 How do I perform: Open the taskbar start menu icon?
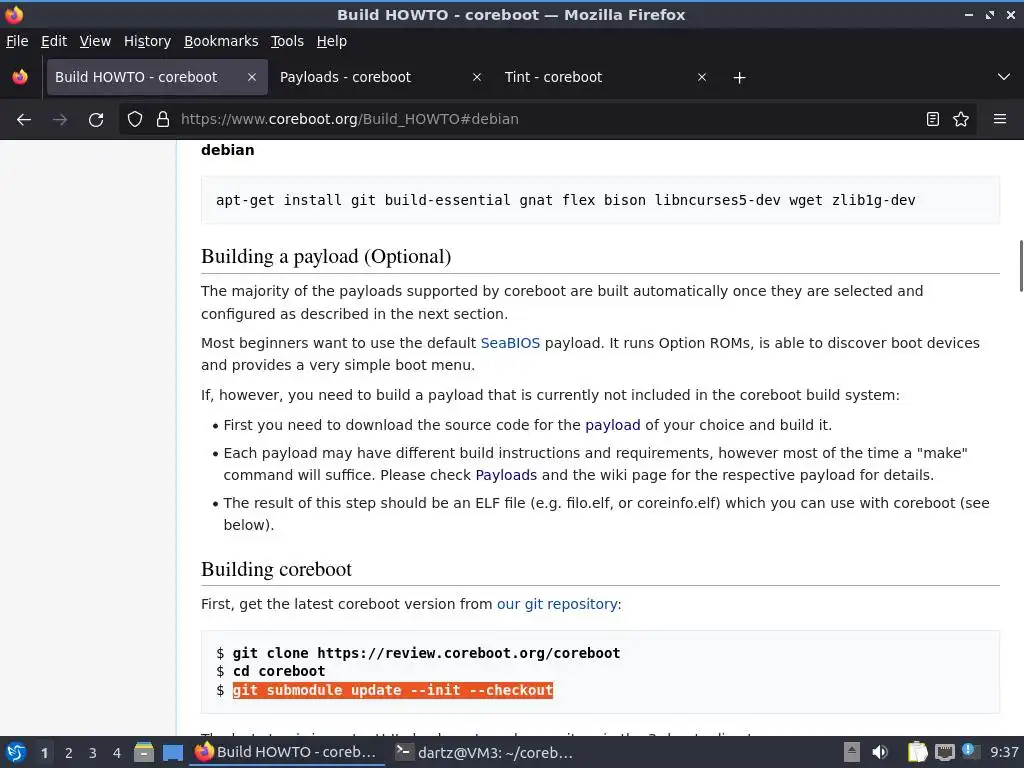[16, 752]
